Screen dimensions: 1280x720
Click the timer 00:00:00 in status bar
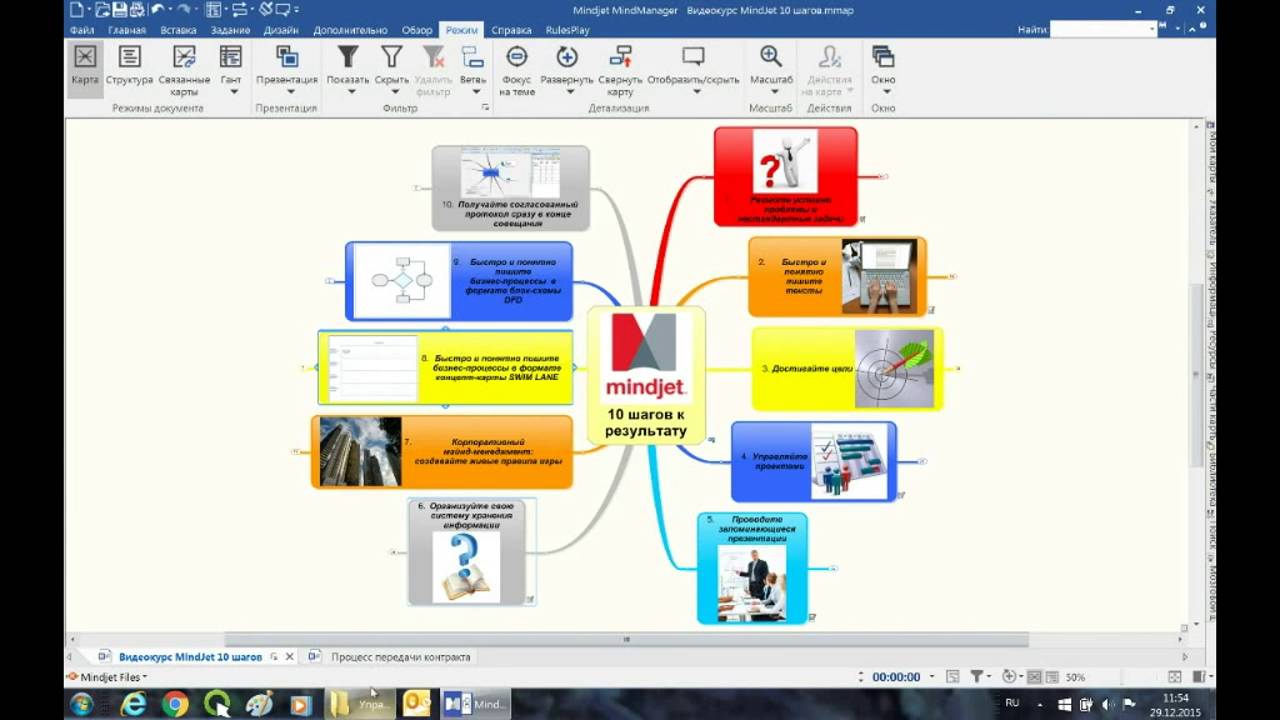point(896,677)
